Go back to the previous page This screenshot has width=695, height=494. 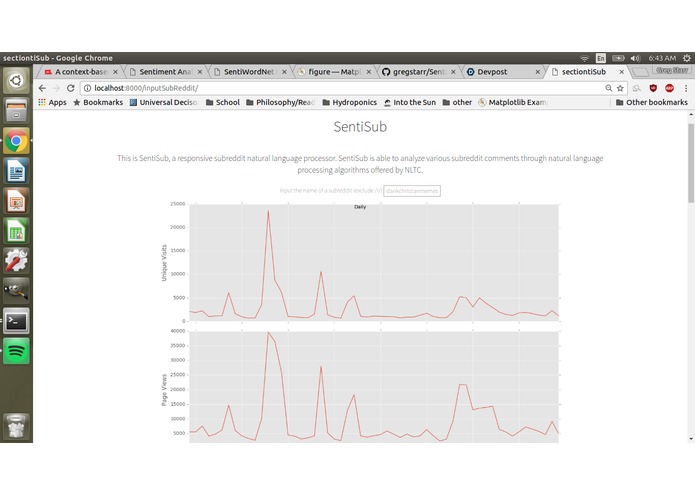click(x=42, y=88)
